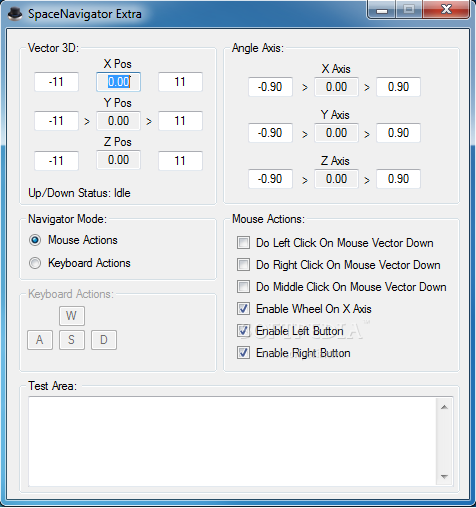Toggle Enable Right Button checkbox

(243, 353)
